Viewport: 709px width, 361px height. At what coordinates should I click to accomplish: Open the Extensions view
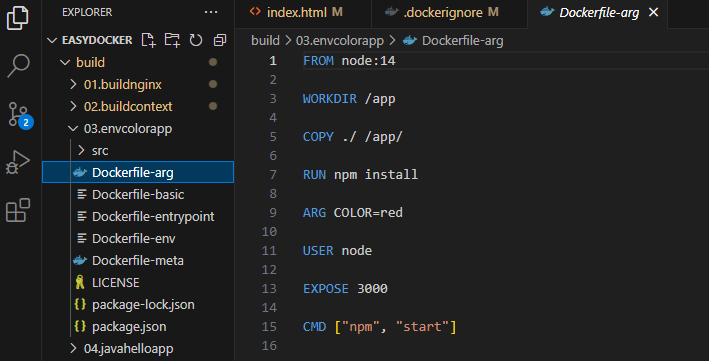tap(18, 210)
